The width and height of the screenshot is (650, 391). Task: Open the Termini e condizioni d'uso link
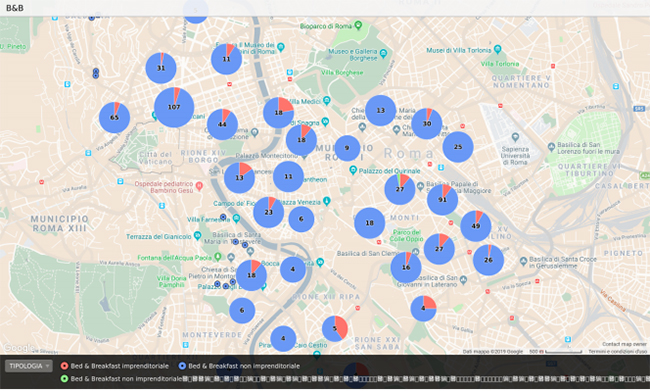pos(617,352)
